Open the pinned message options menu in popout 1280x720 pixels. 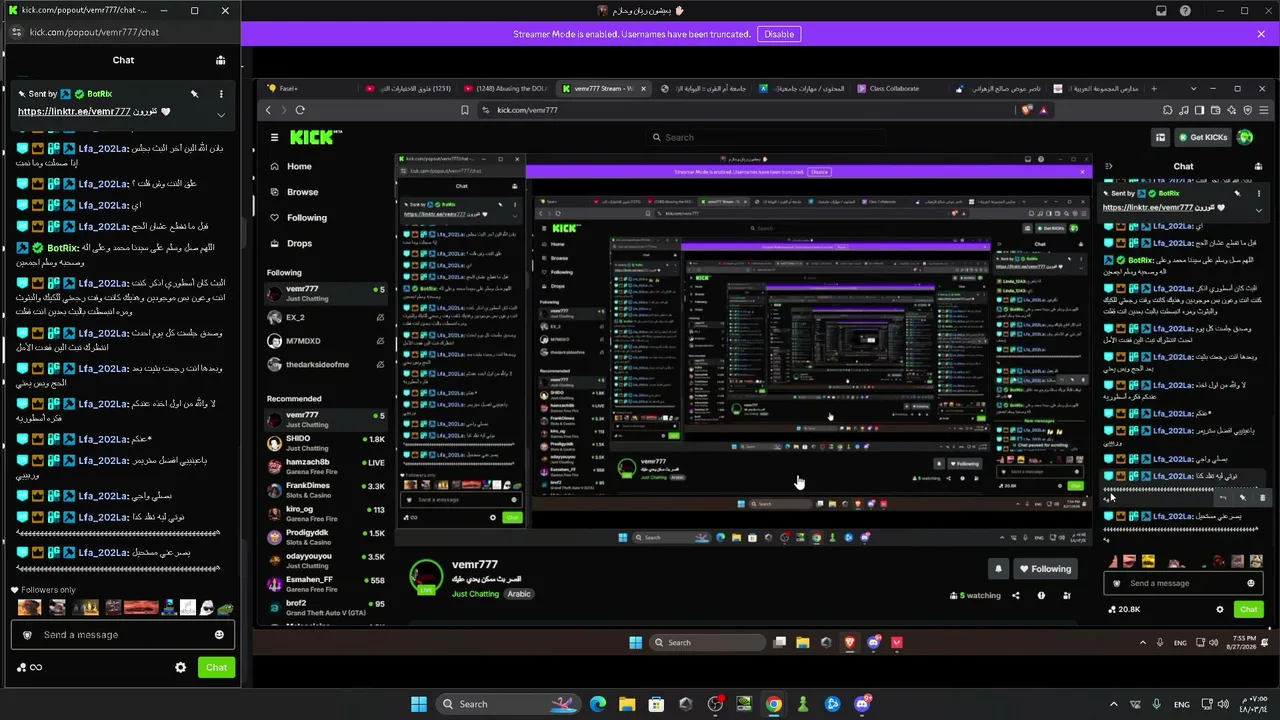point(221,94)
